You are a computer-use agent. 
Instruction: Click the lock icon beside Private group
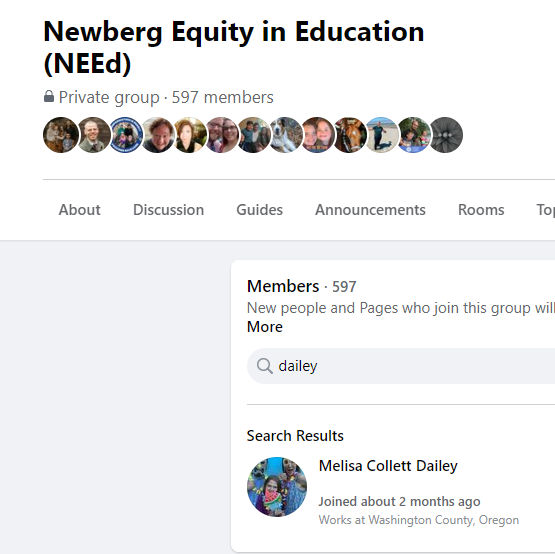pyautogui.click(x=49, y=96)
